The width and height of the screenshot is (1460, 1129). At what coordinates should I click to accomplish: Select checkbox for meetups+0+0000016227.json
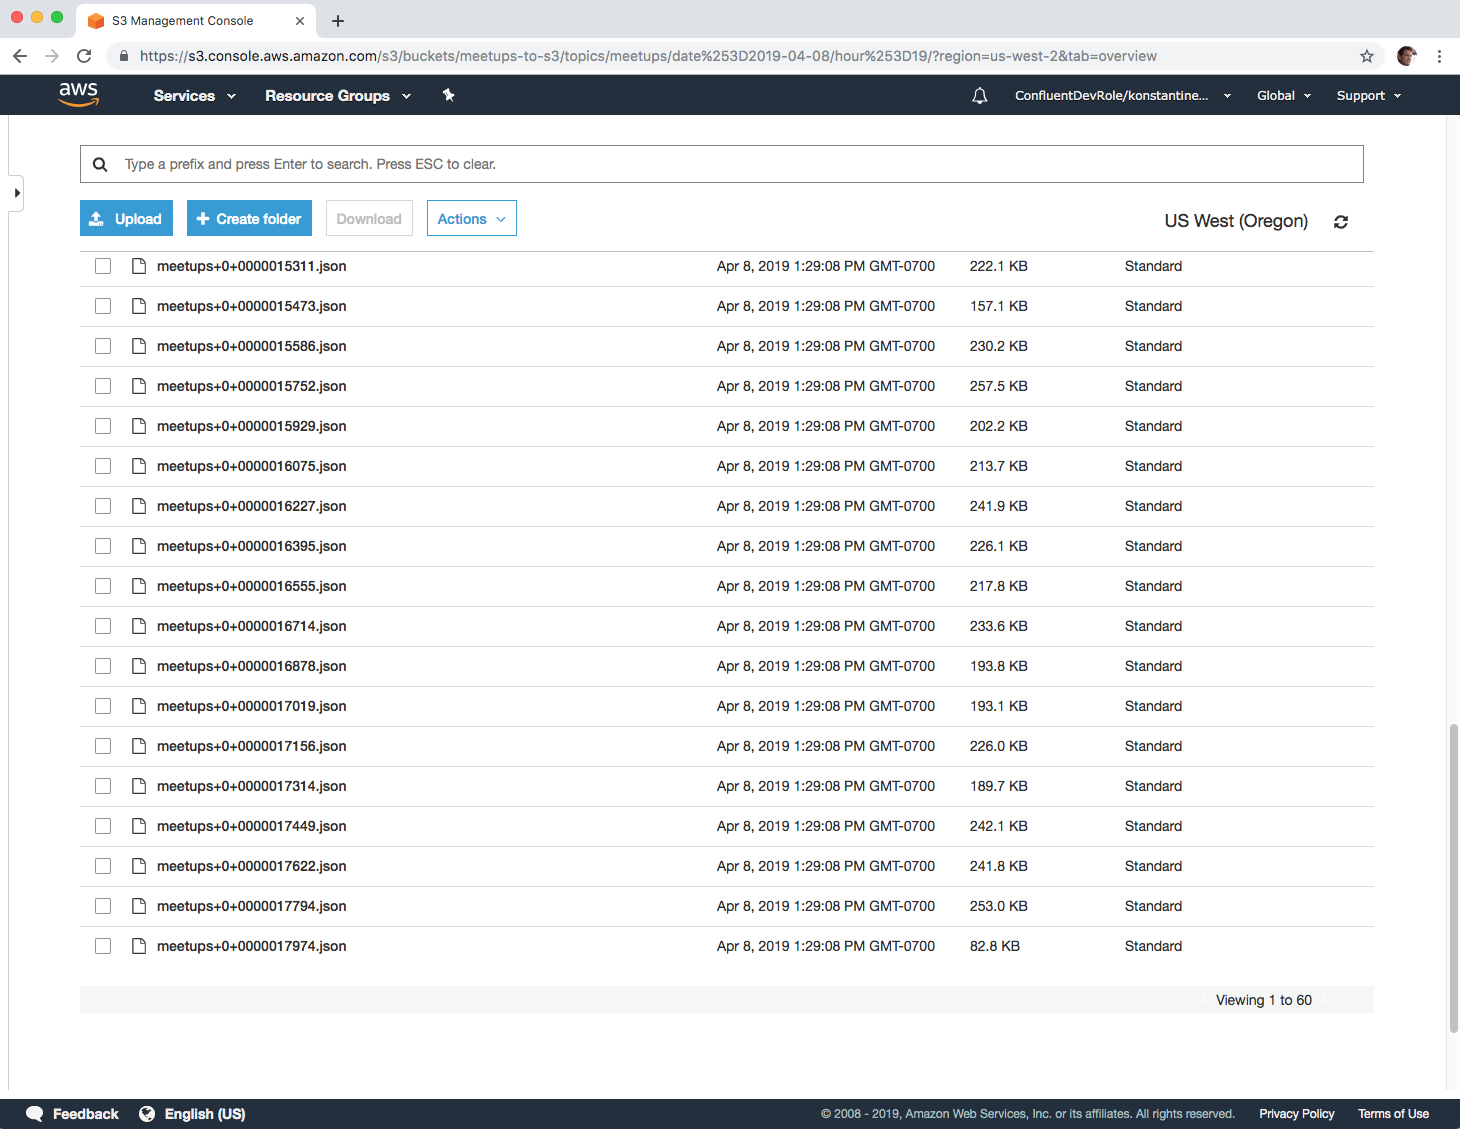coord(103,506)
